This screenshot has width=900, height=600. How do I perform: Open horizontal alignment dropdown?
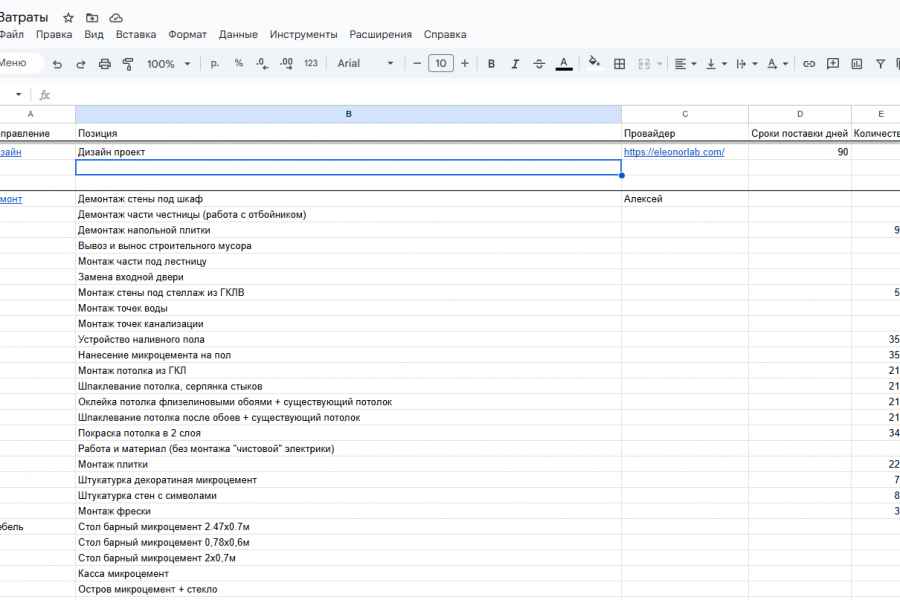685,64
